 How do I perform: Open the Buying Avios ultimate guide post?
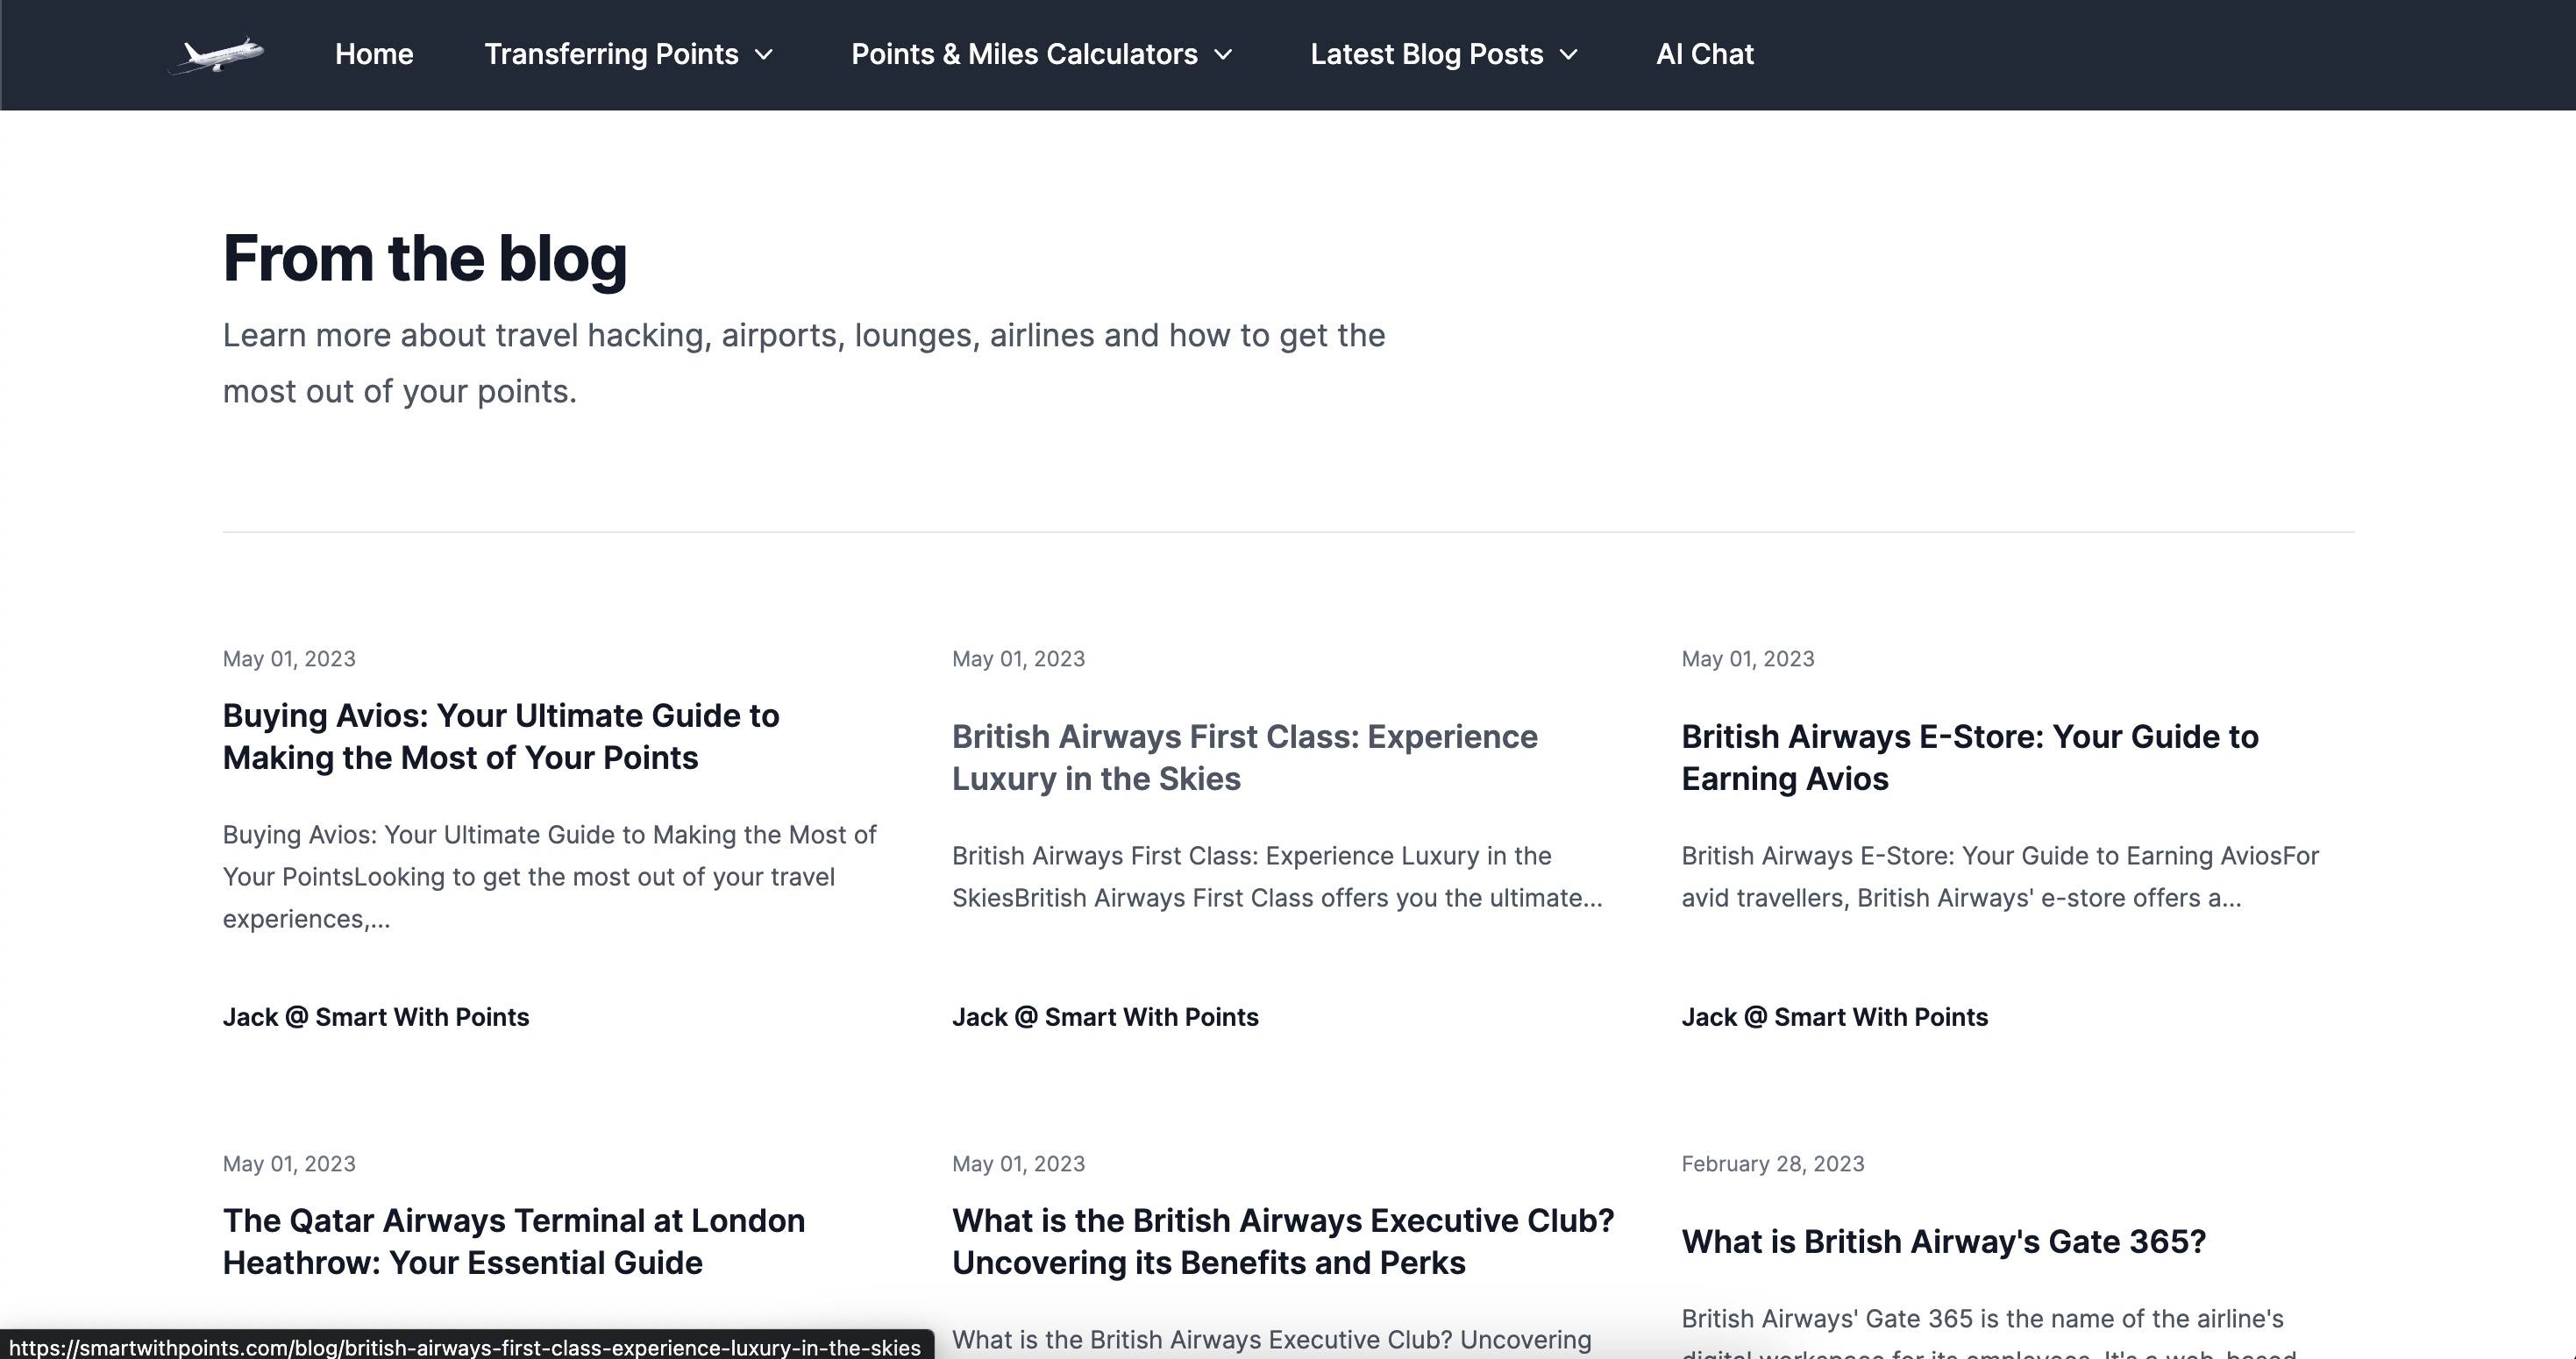(501, 737)
